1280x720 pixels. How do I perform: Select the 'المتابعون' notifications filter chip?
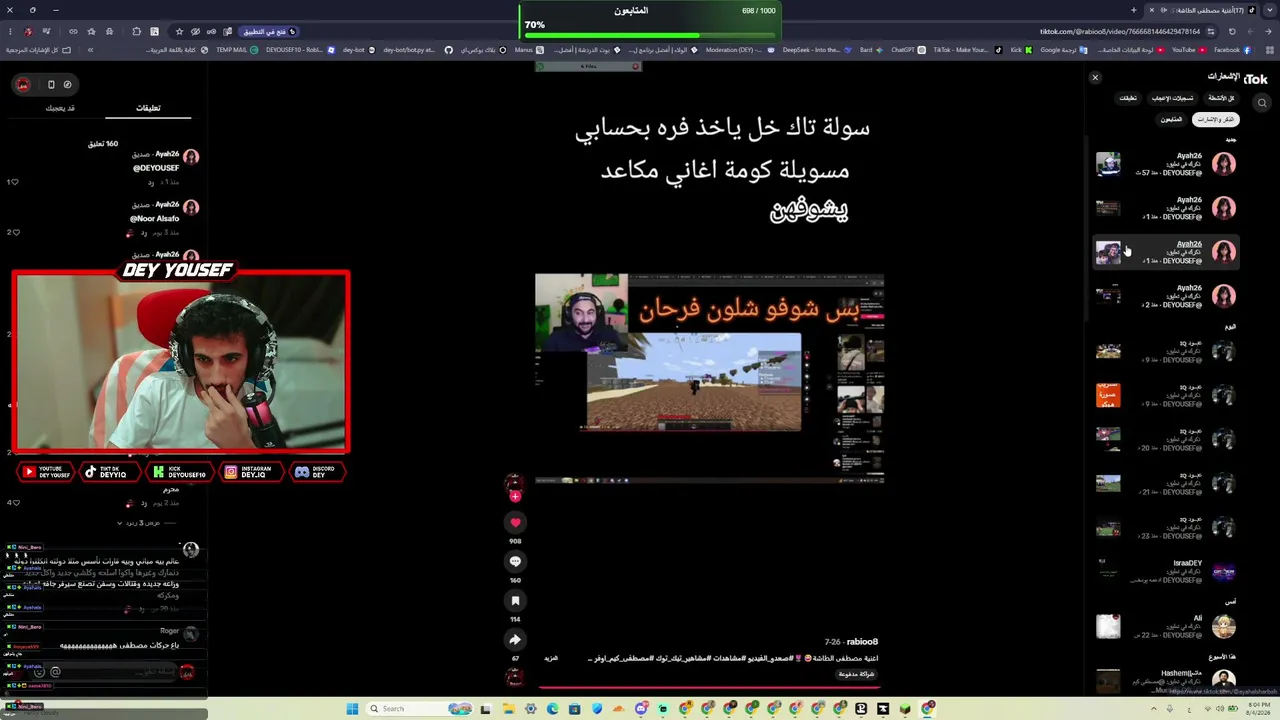[x=1171, y=120]
